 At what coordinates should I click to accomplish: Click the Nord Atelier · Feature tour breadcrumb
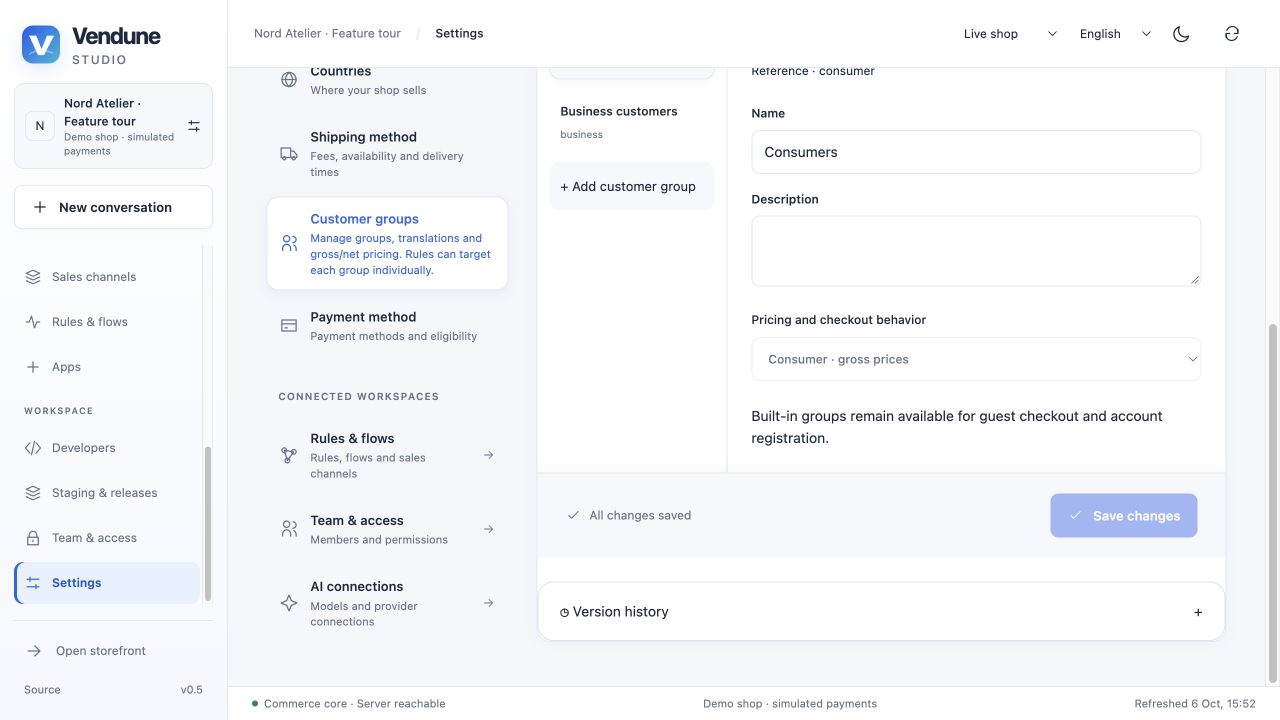(327, 34)
